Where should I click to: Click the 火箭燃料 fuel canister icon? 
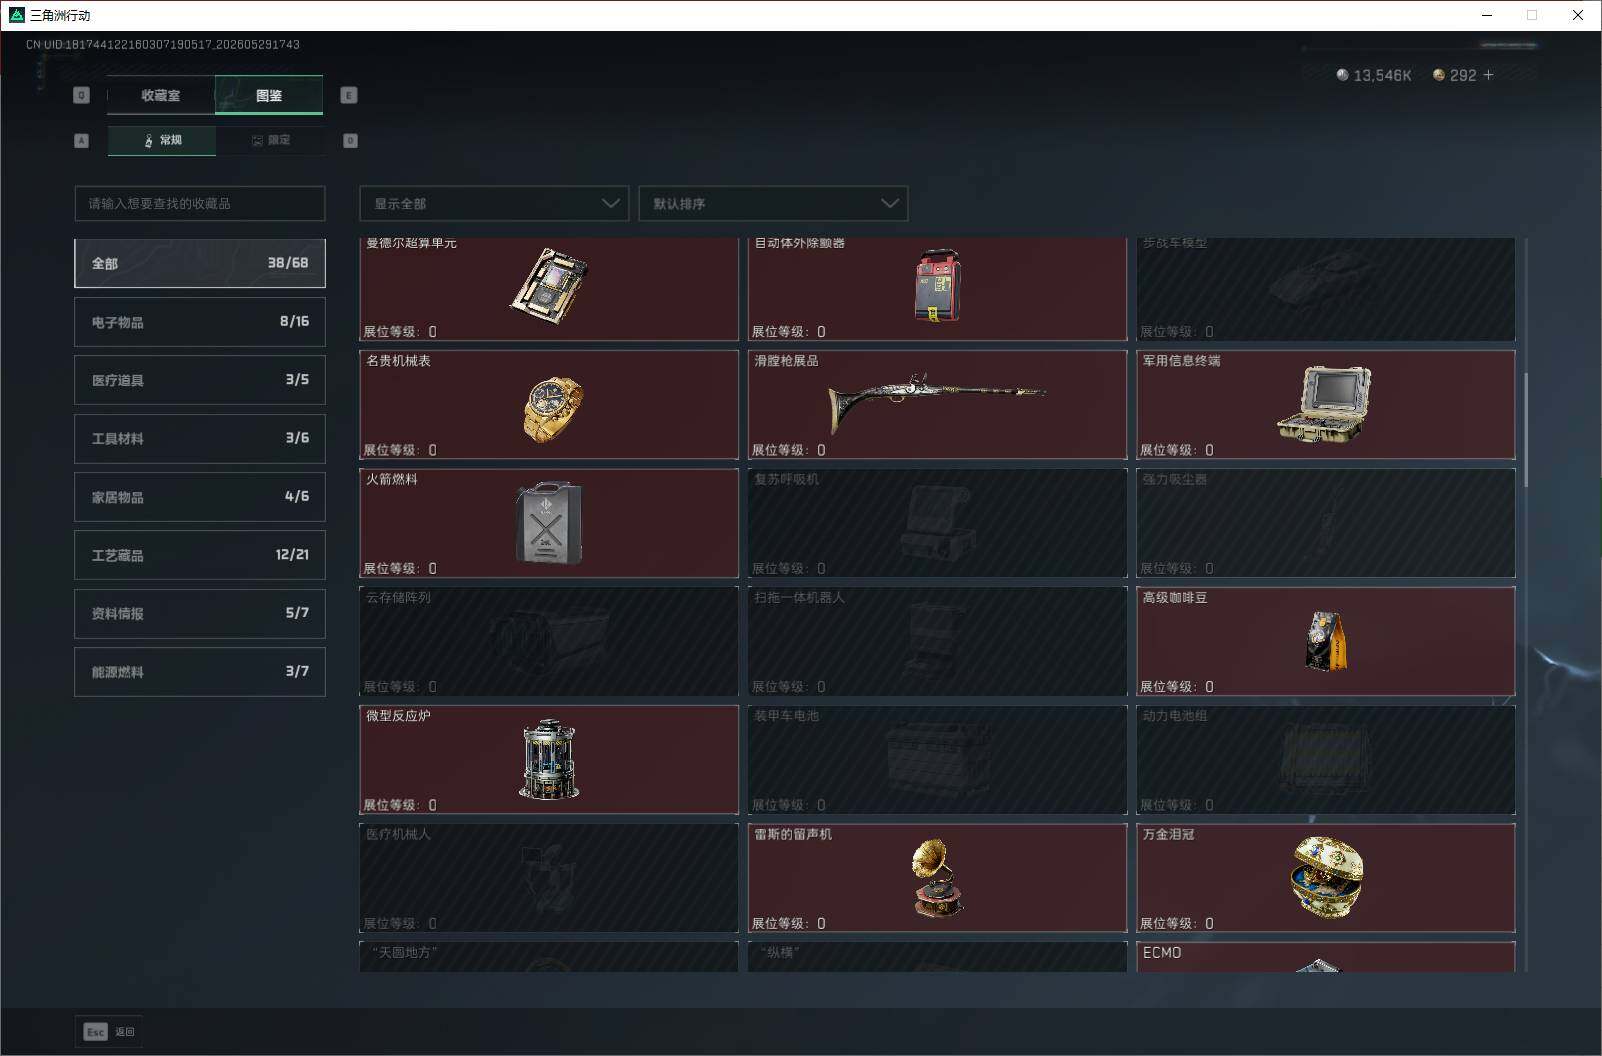[549, 522]
